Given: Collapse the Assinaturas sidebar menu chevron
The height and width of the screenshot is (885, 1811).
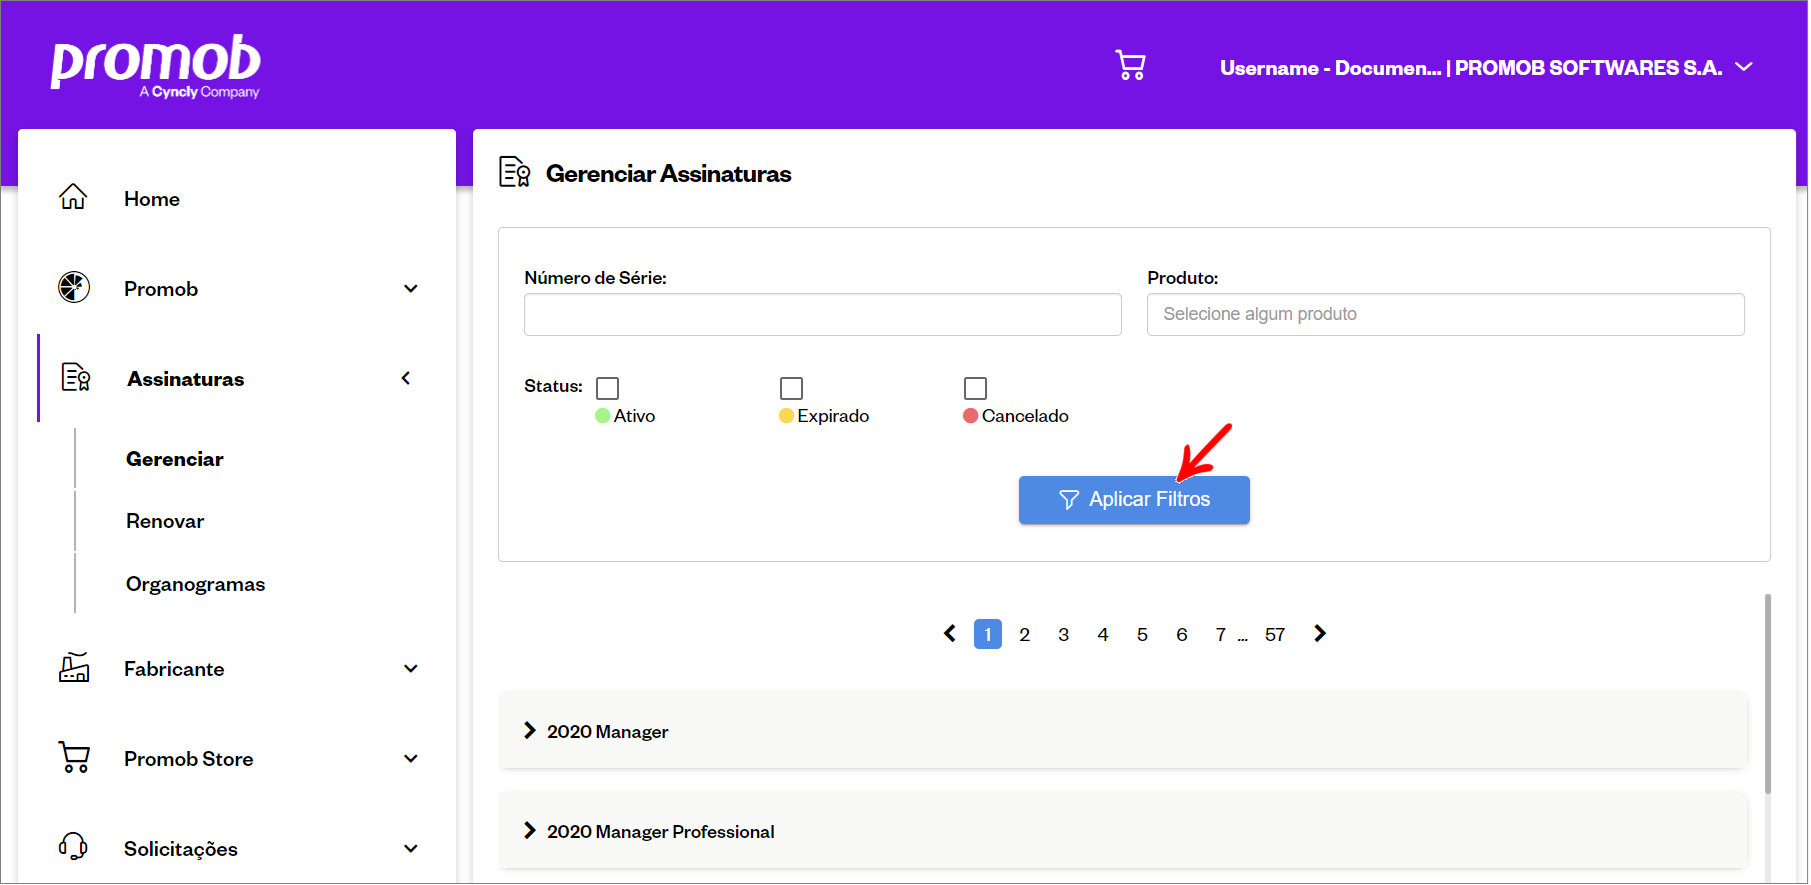Looking at the screenshot, I should (406, 378).
